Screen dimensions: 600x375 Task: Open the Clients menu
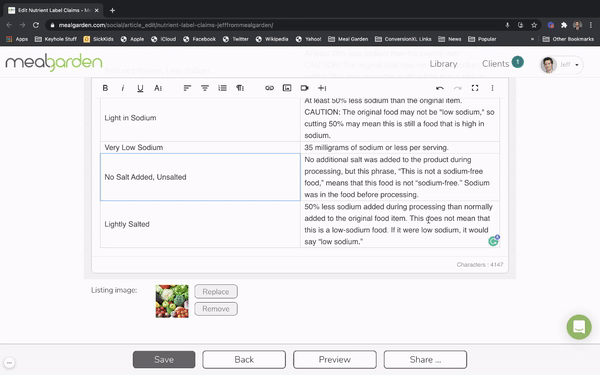(496, 64)
